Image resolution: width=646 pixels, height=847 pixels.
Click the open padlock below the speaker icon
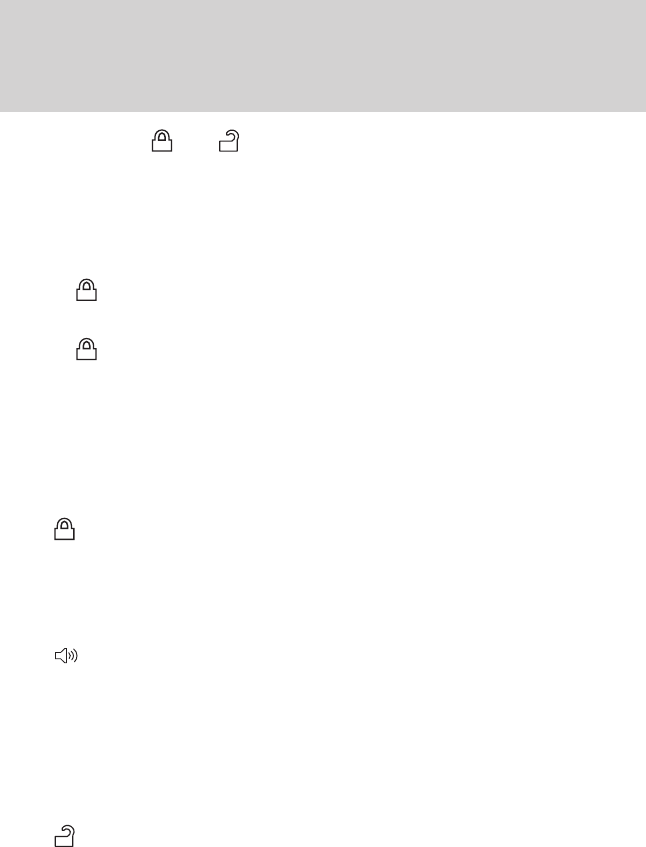click(65, 836)
